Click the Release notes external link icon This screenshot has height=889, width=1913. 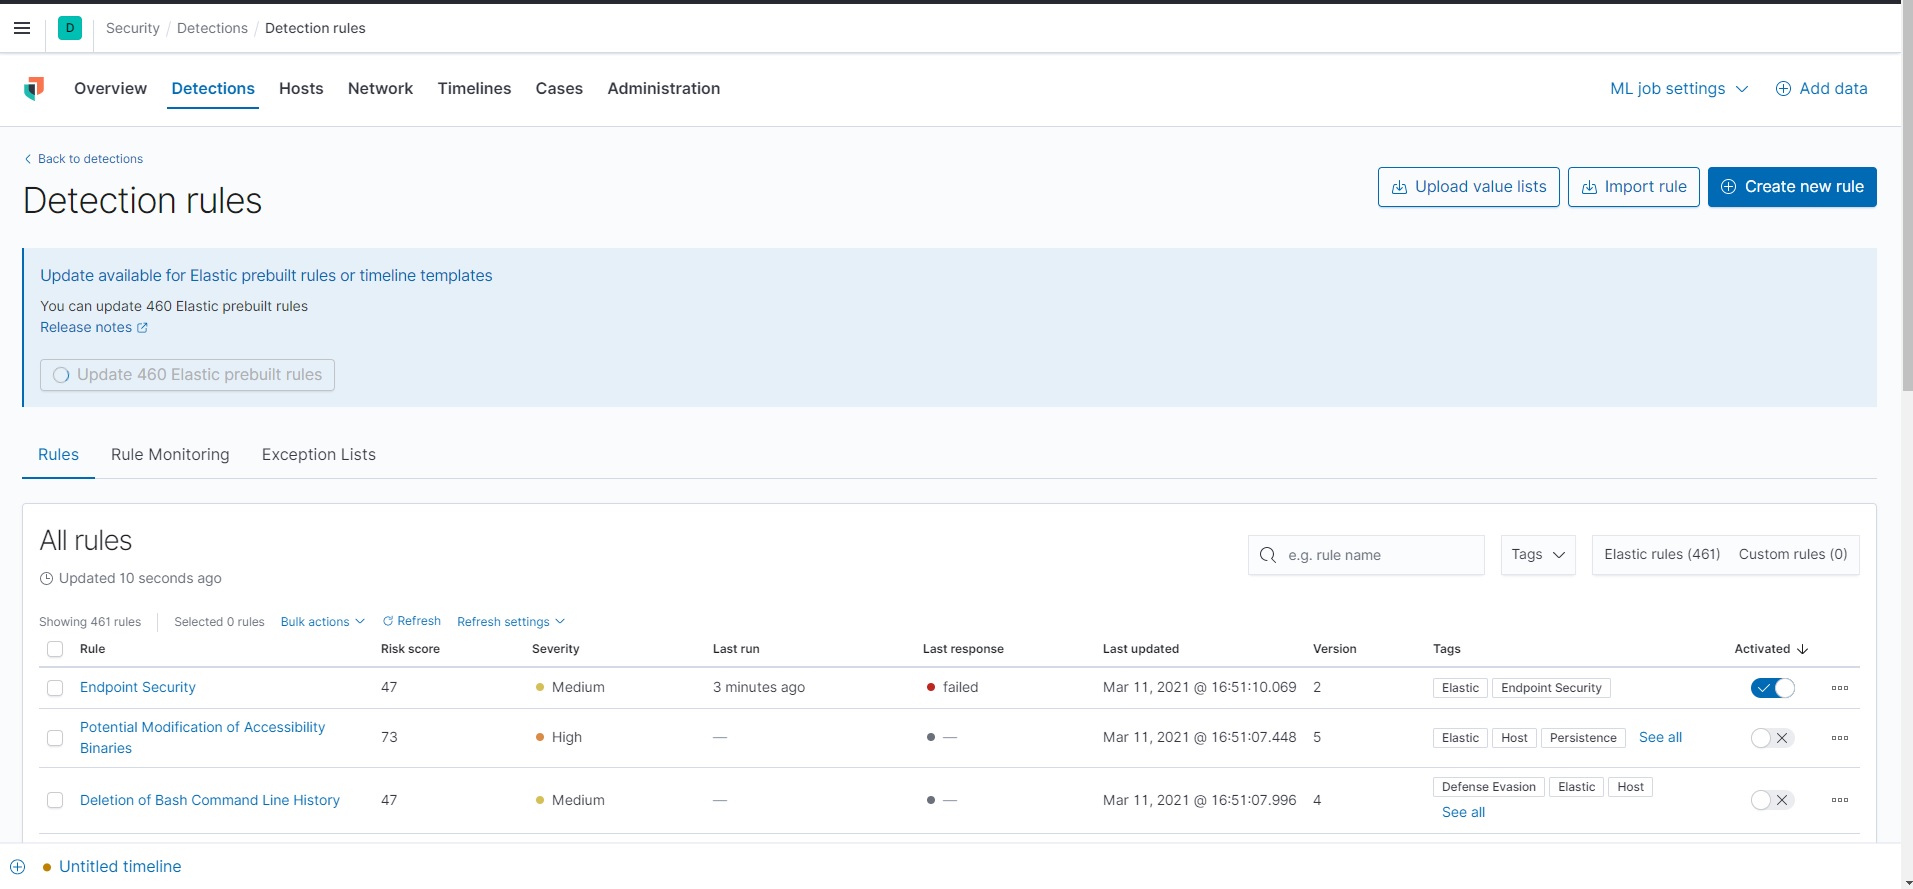tap(142, 328)
